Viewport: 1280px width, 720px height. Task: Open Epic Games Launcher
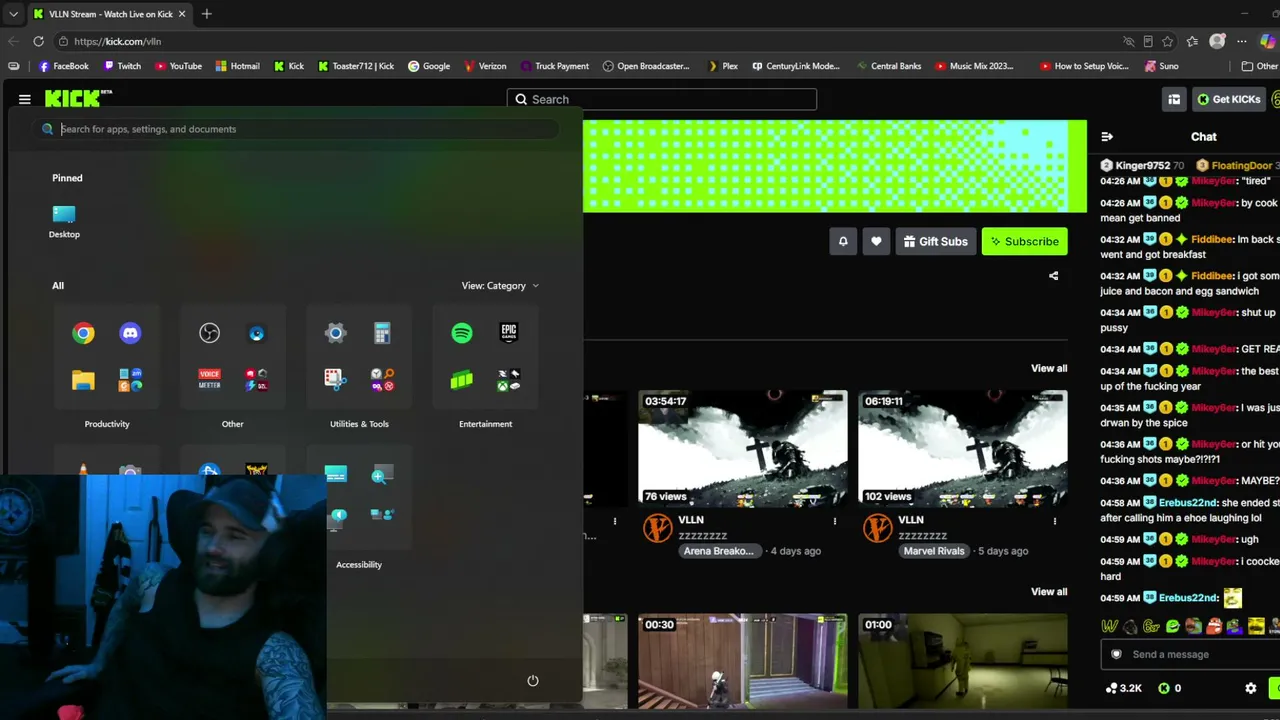tap(508, 333)
